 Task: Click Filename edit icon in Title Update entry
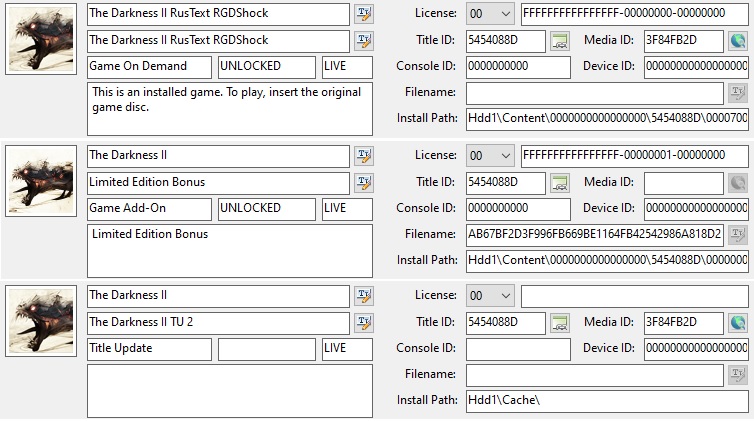click(x=738, y=375)
